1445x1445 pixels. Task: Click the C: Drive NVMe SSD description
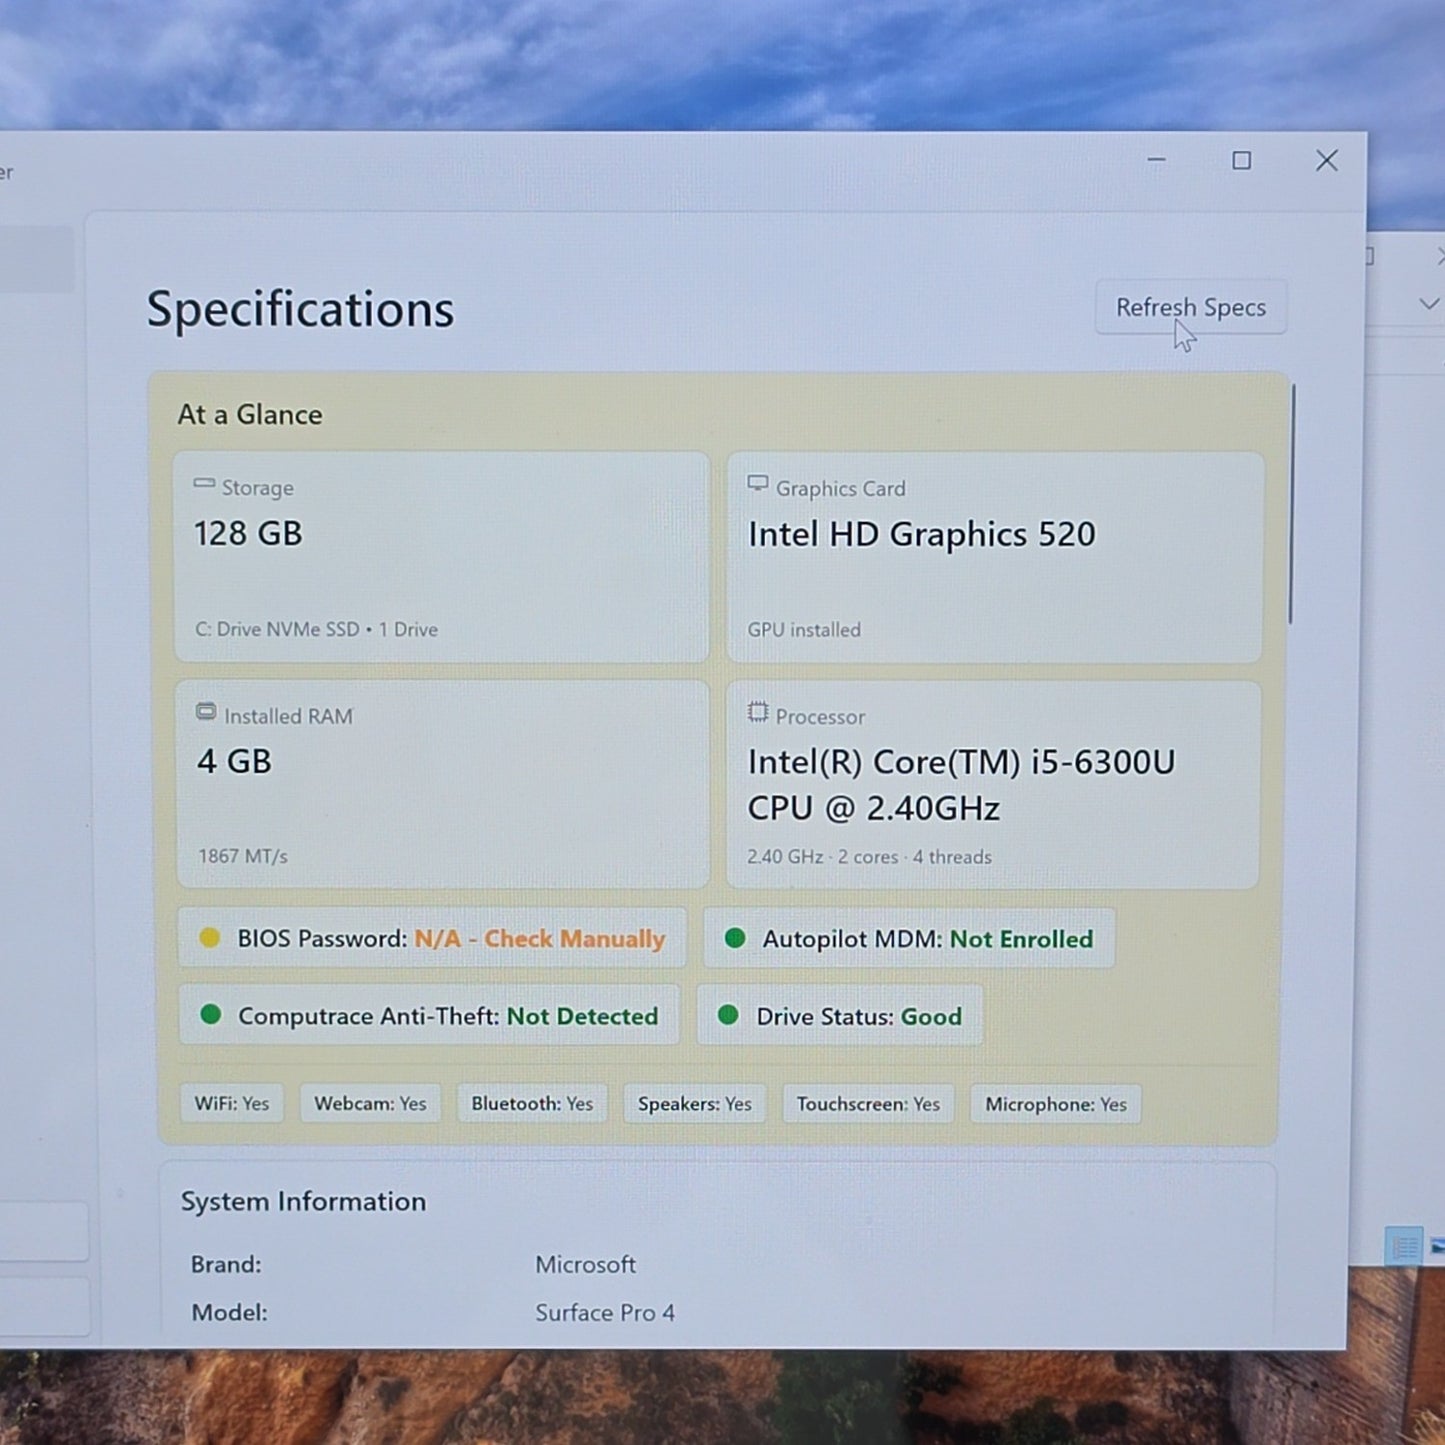tap(316, 629)
